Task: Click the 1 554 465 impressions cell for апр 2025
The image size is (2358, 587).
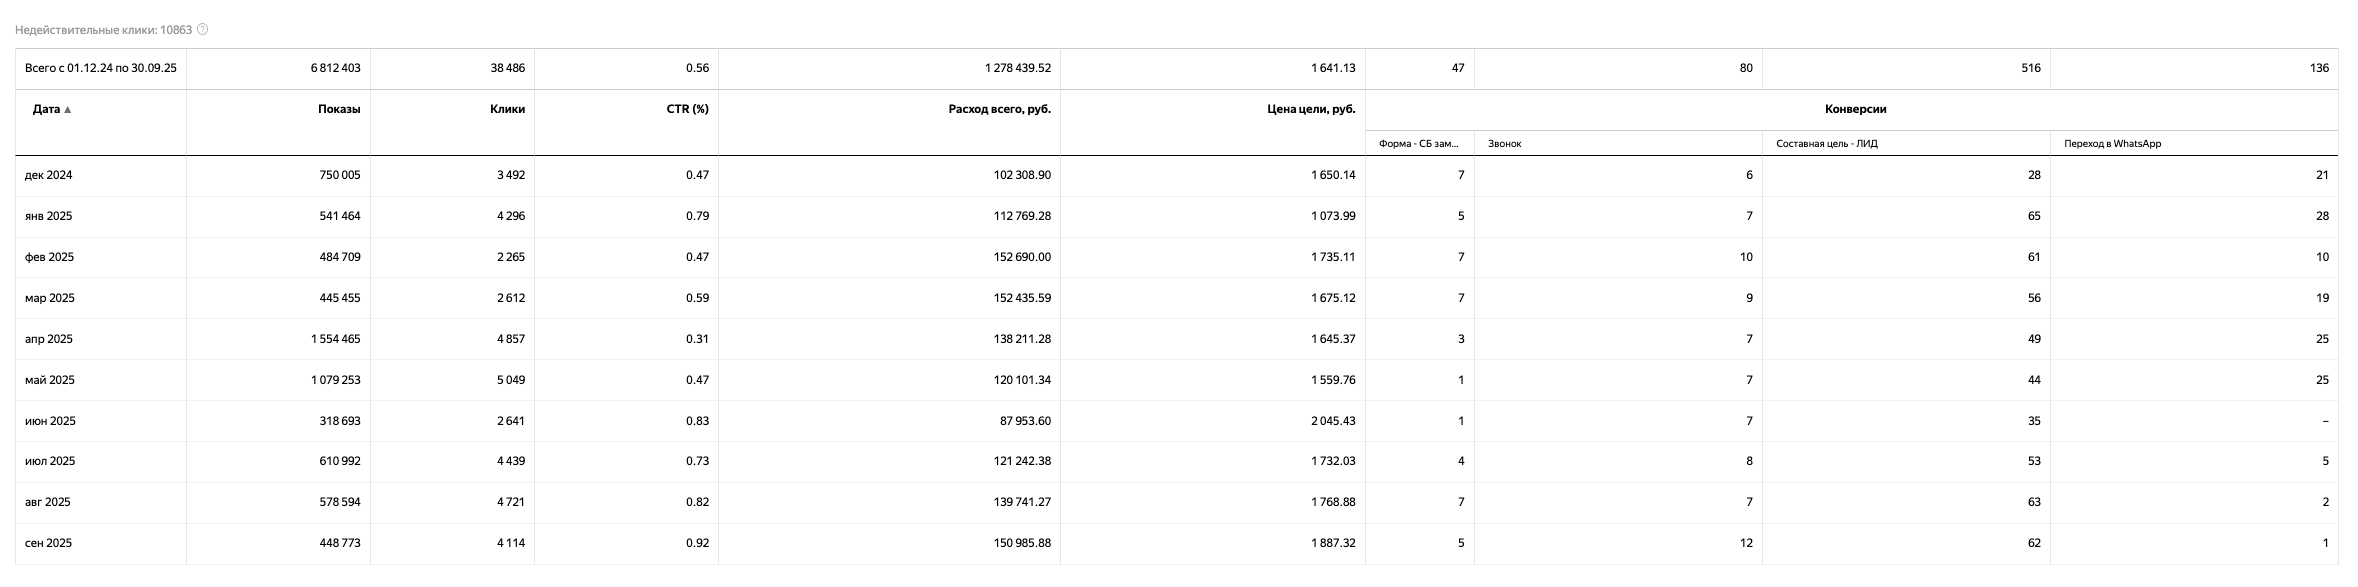Action: tap(335, 339)
